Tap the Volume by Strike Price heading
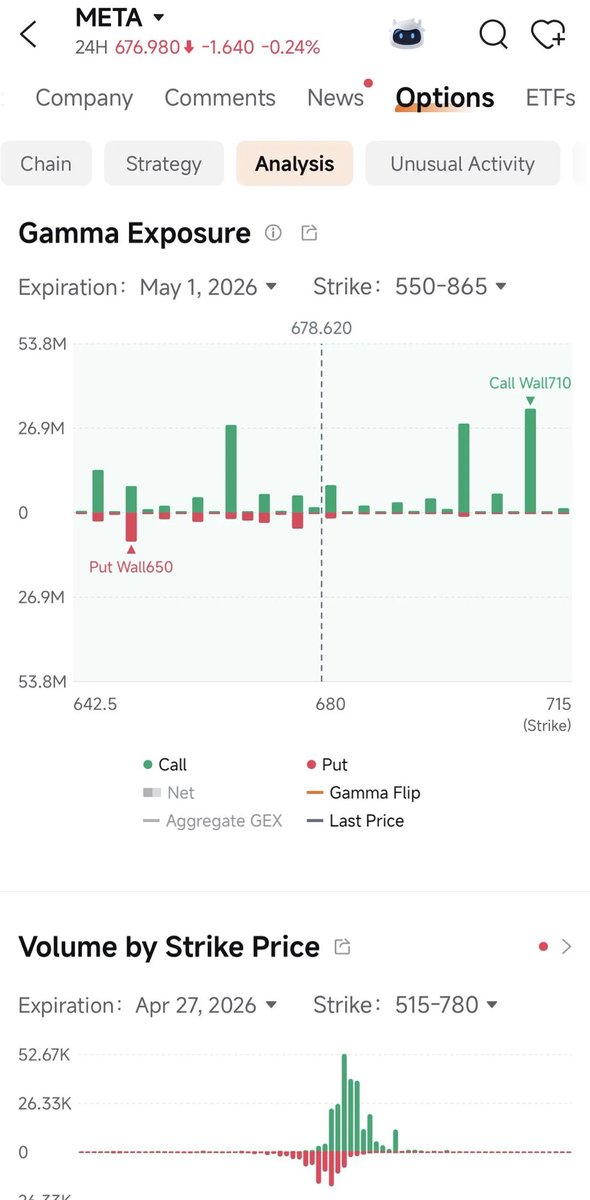590x1200 pixels. click(169, 946)
